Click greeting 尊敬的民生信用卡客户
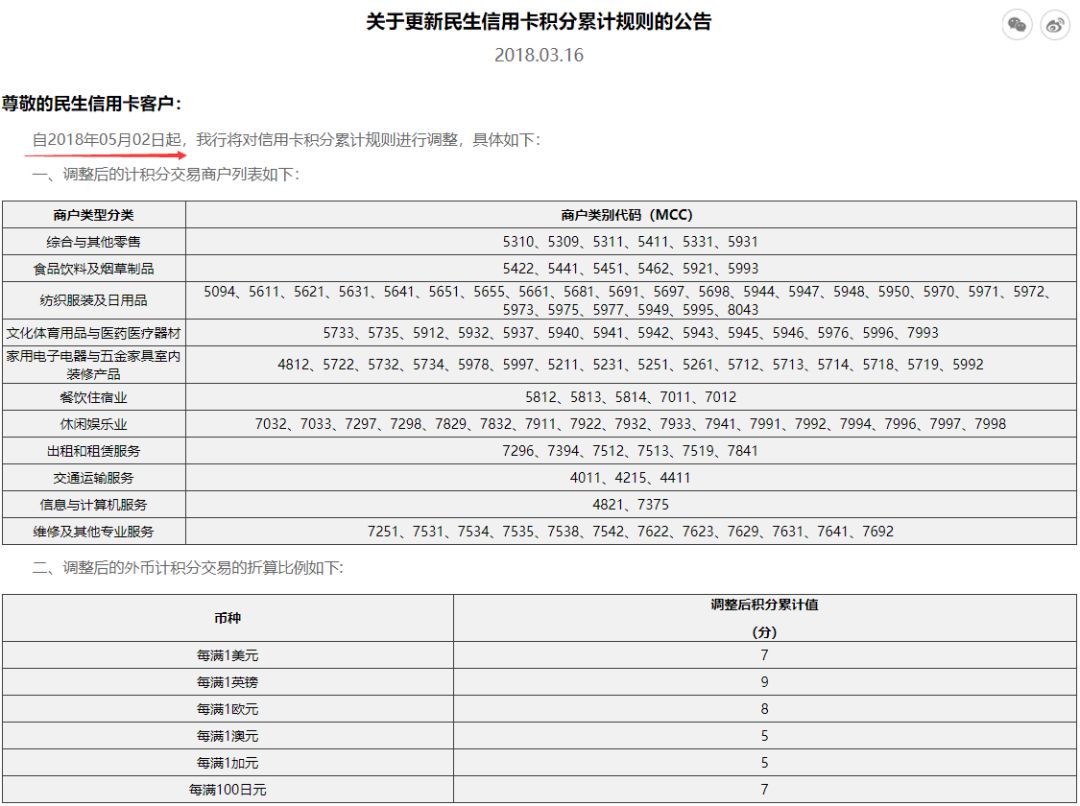 click(91, 104)
